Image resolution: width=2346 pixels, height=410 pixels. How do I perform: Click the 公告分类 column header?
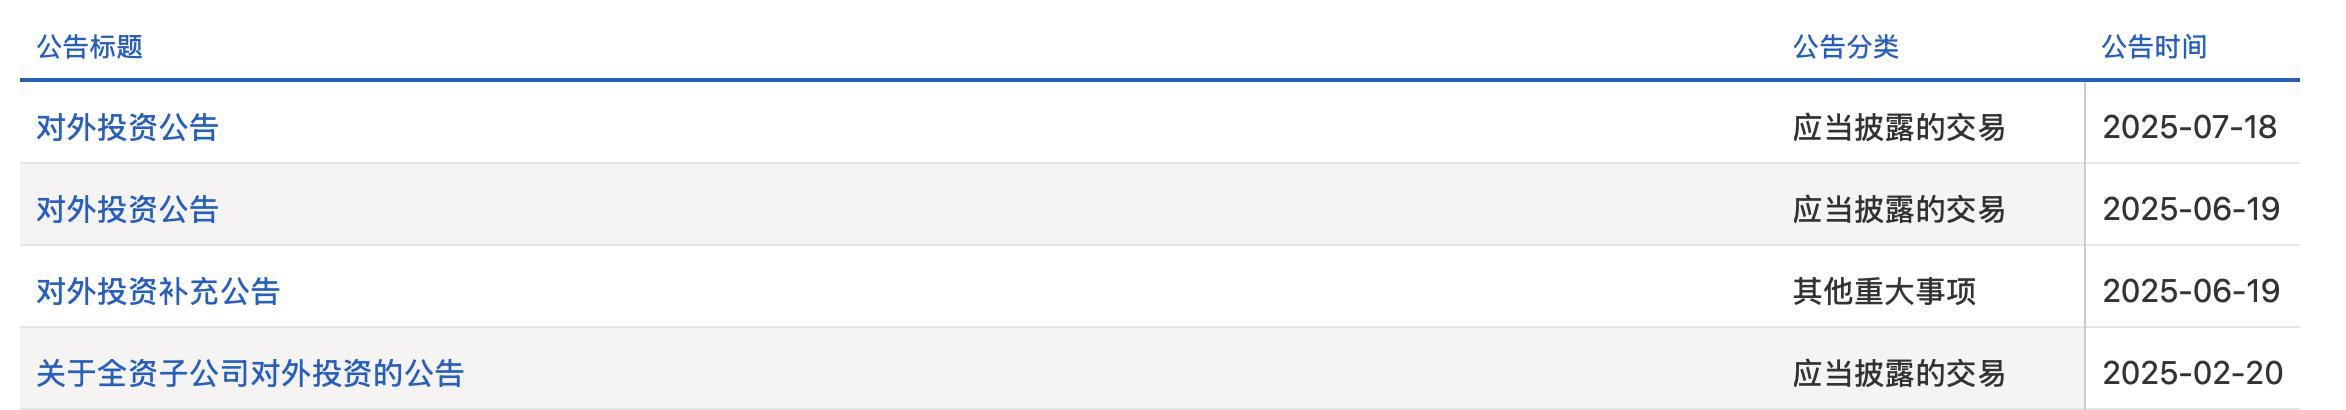pos(1846,46)
